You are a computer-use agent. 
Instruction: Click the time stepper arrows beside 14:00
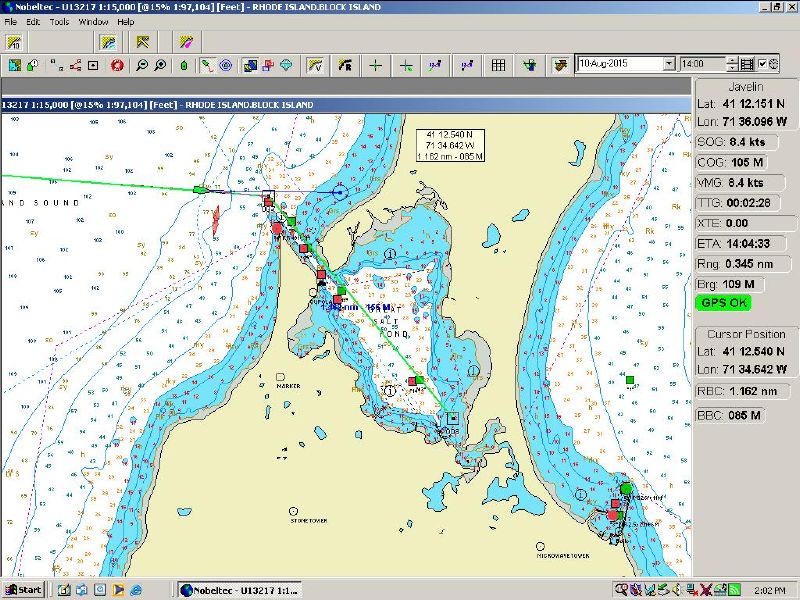tap(733, 64)
